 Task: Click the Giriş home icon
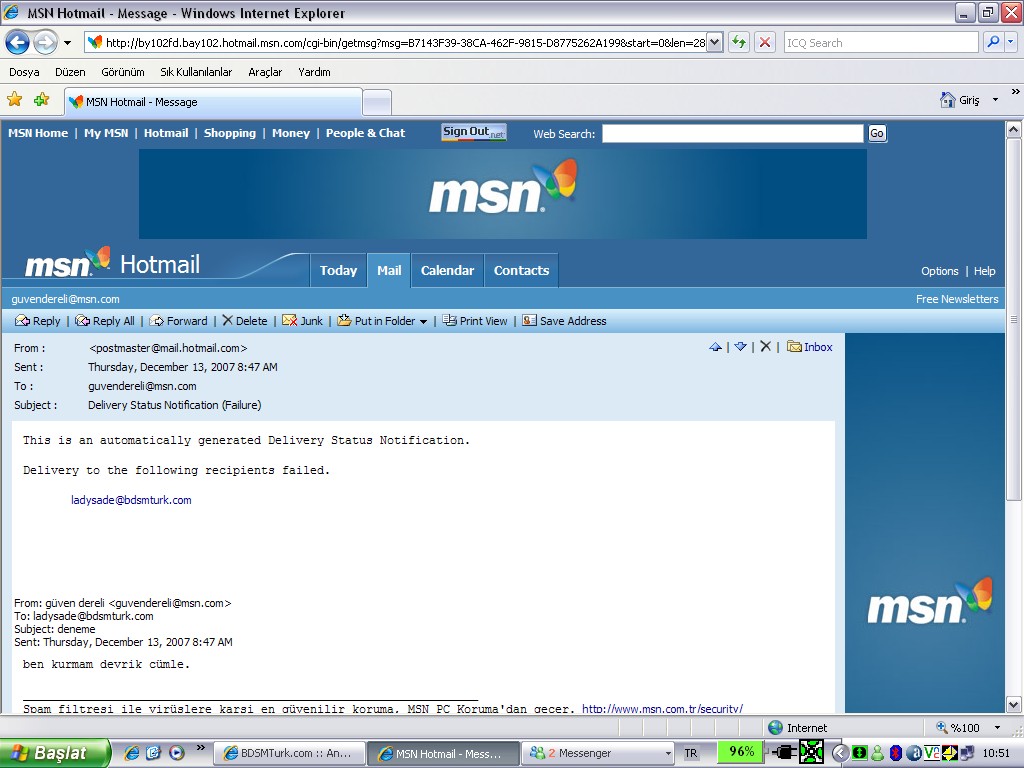947,100
